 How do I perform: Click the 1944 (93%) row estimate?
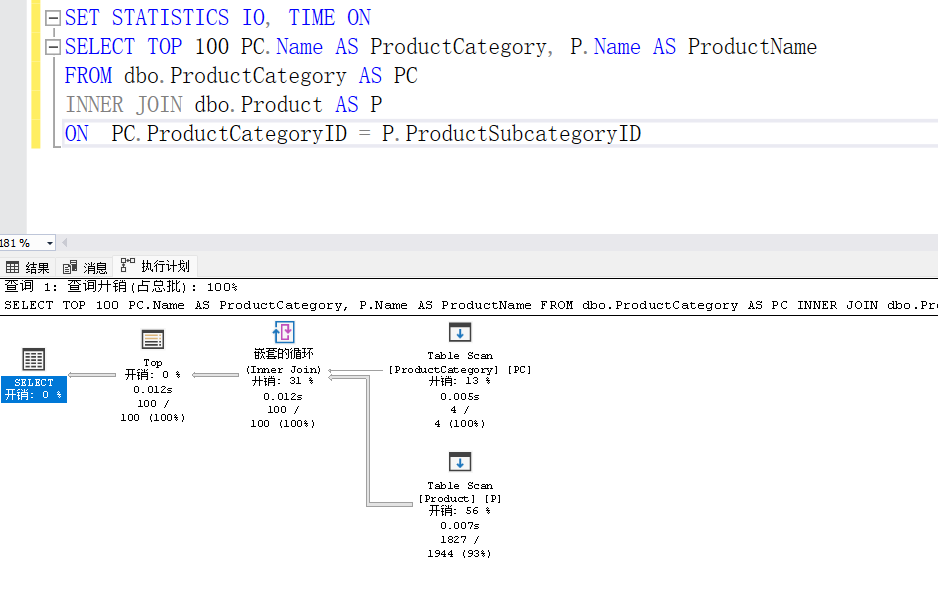459,554
